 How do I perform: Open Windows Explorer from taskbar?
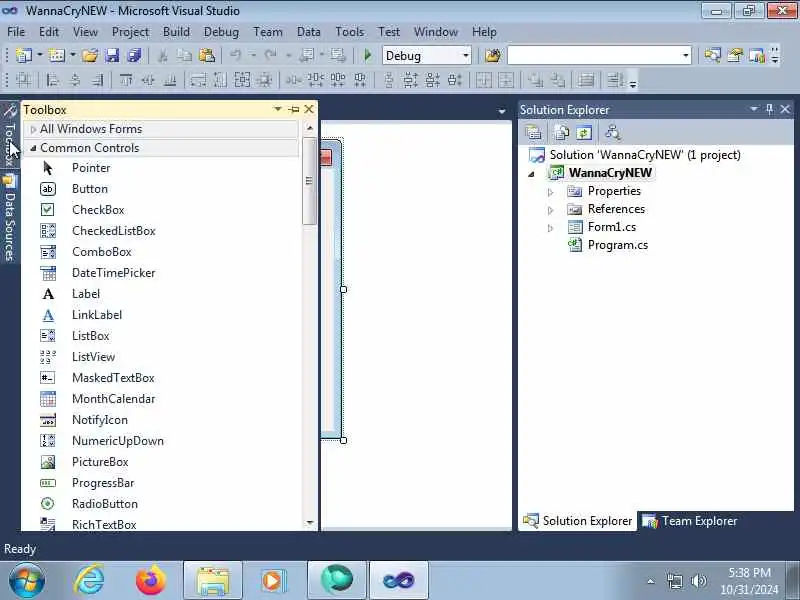(213, 581)
